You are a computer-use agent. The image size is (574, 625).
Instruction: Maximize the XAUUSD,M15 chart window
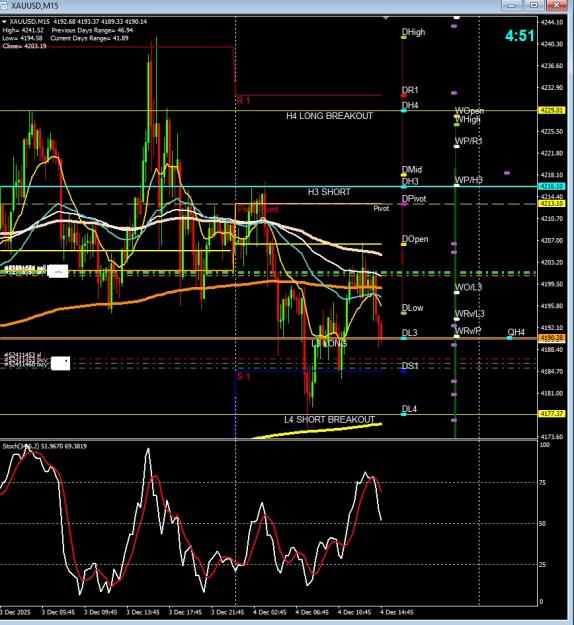[534, 5]
